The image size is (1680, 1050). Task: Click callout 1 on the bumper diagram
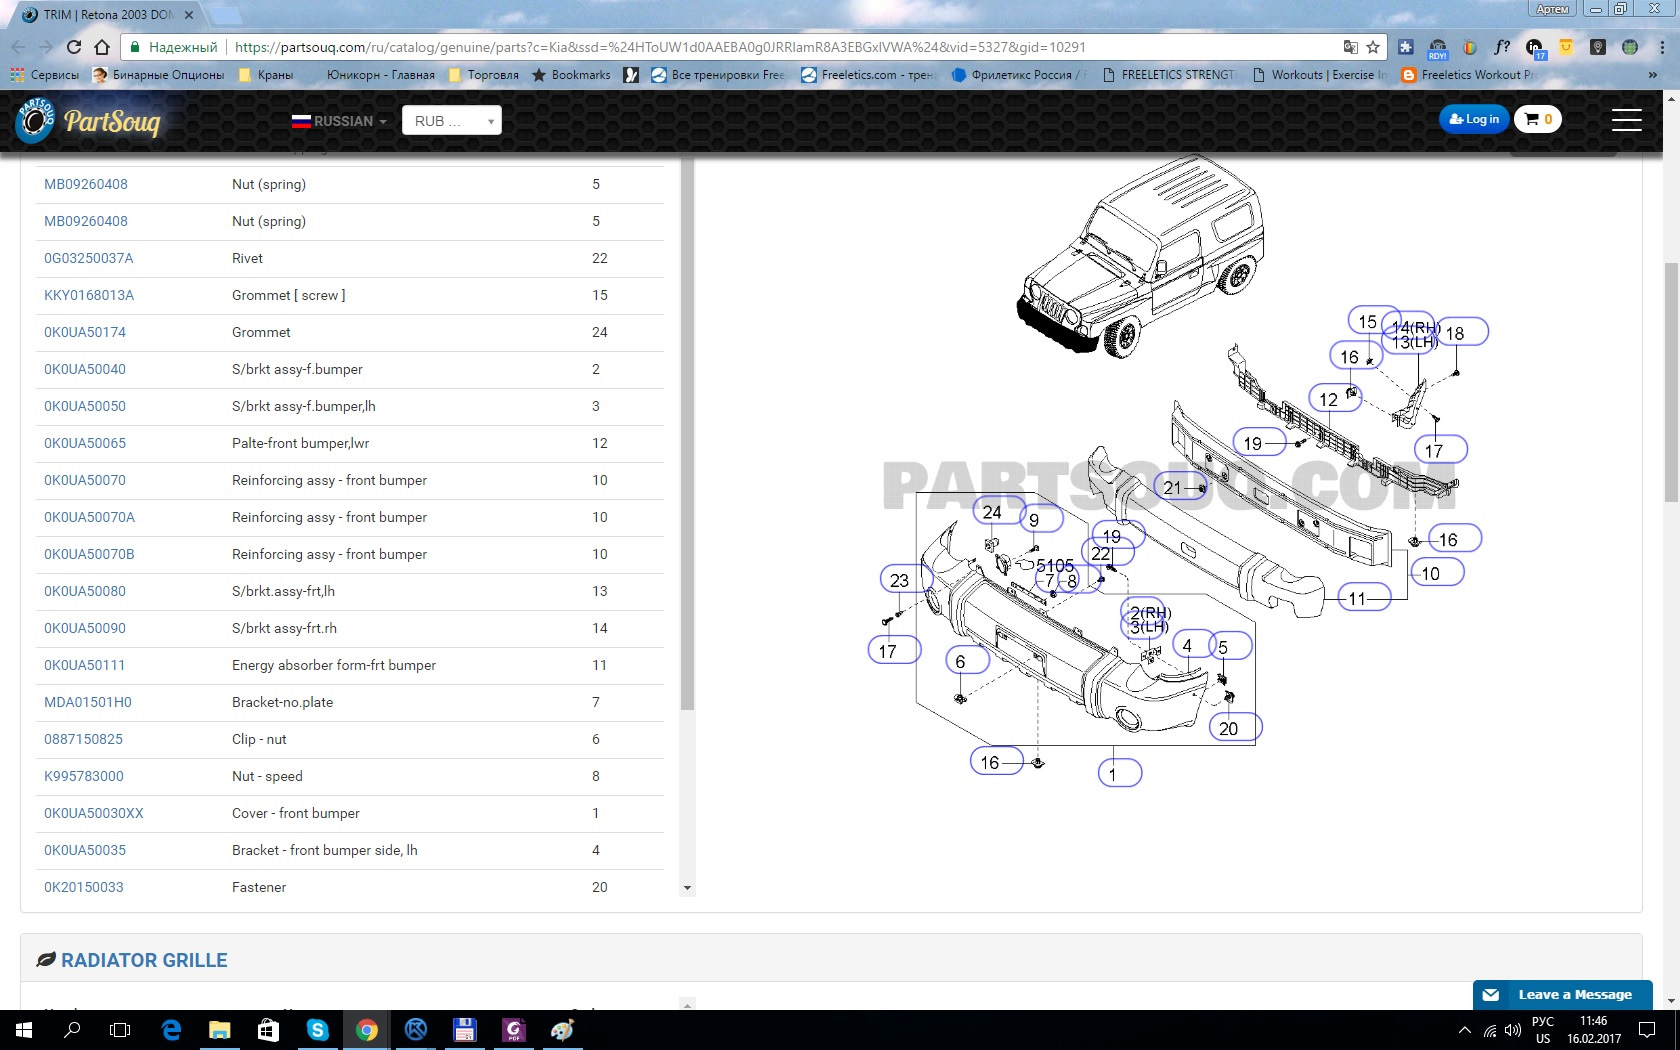click(1118, 773)
